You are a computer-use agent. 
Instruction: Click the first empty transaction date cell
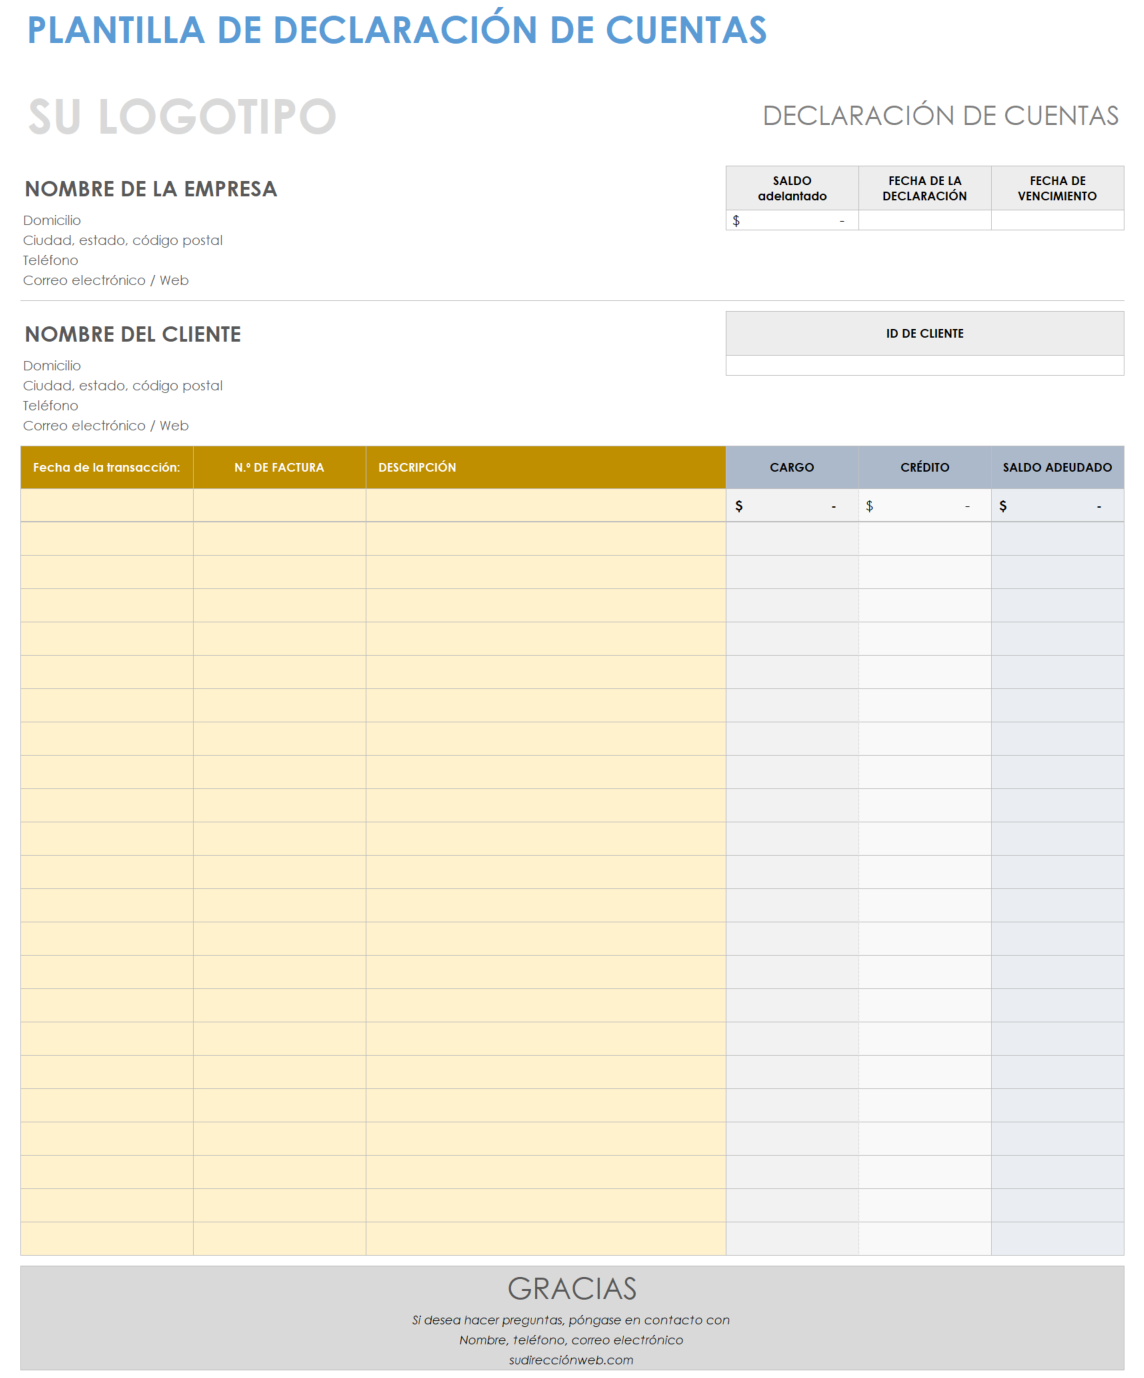107,506
